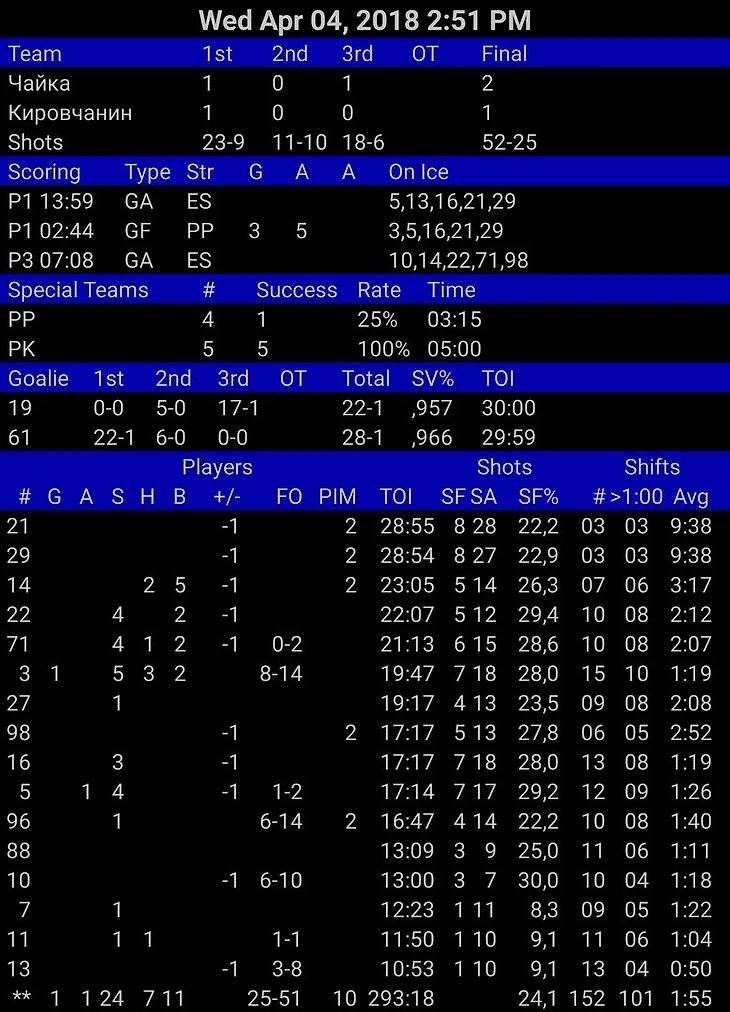Viewport: 730px width, 1012px height.
Task: Sort players by the +/- column header
Action: 229,497
